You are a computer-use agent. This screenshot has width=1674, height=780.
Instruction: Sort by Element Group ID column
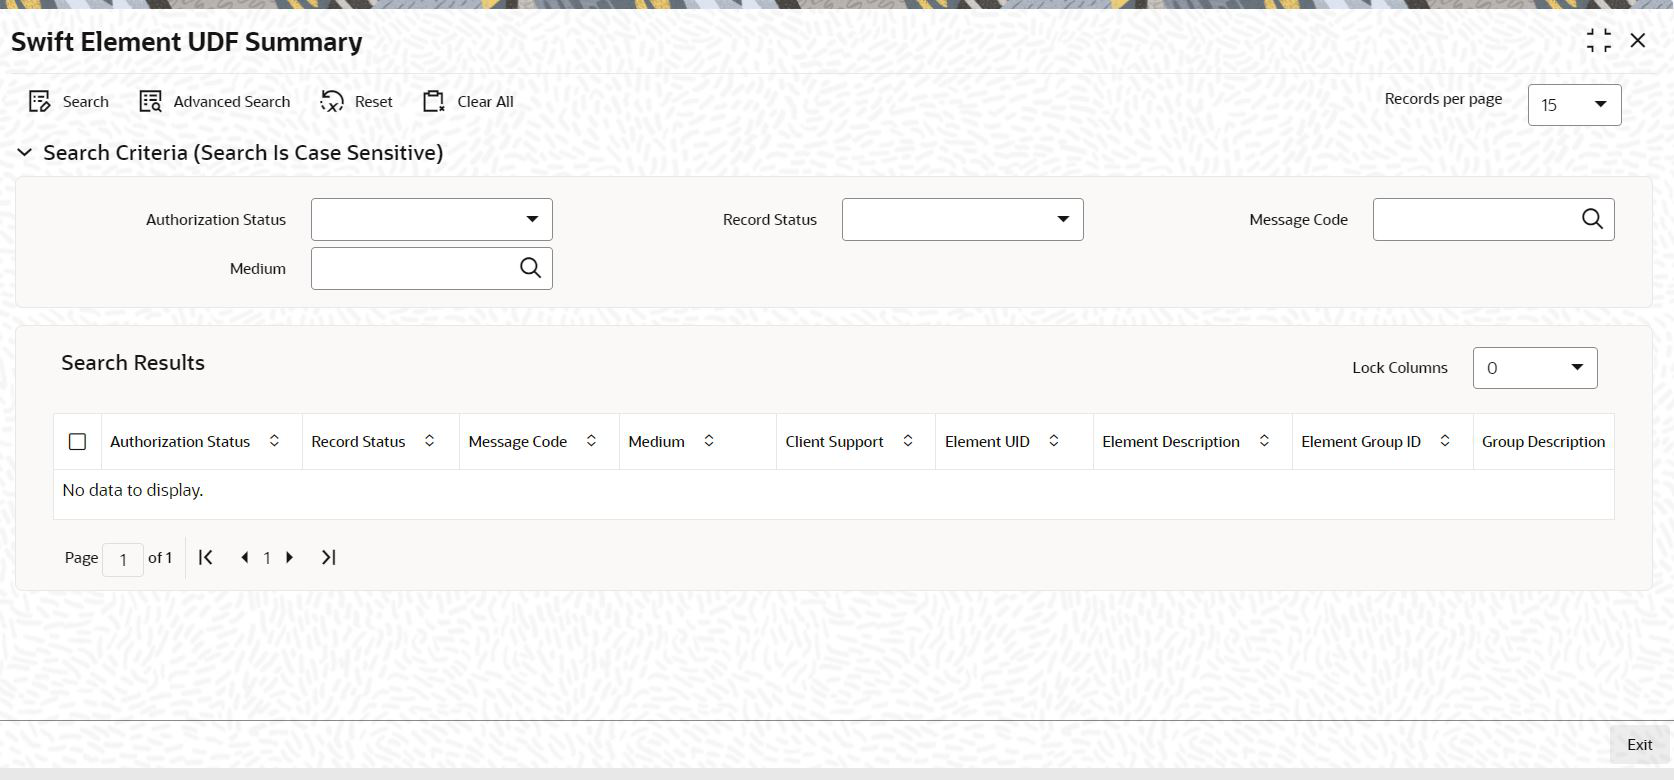click(1445, 441)
